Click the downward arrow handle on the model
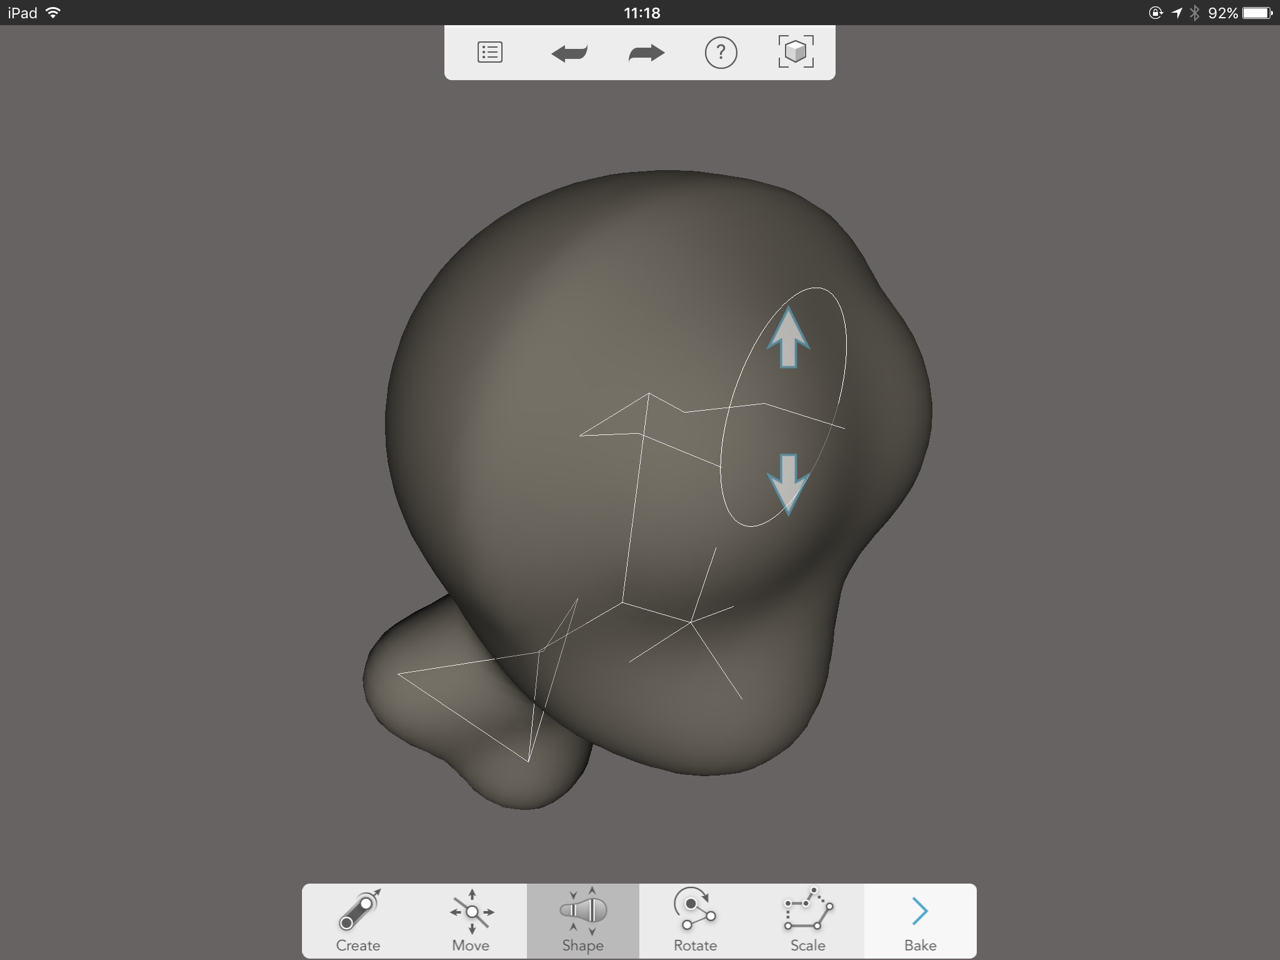Screen dimensions: 1280x960 tap(788, 483)
